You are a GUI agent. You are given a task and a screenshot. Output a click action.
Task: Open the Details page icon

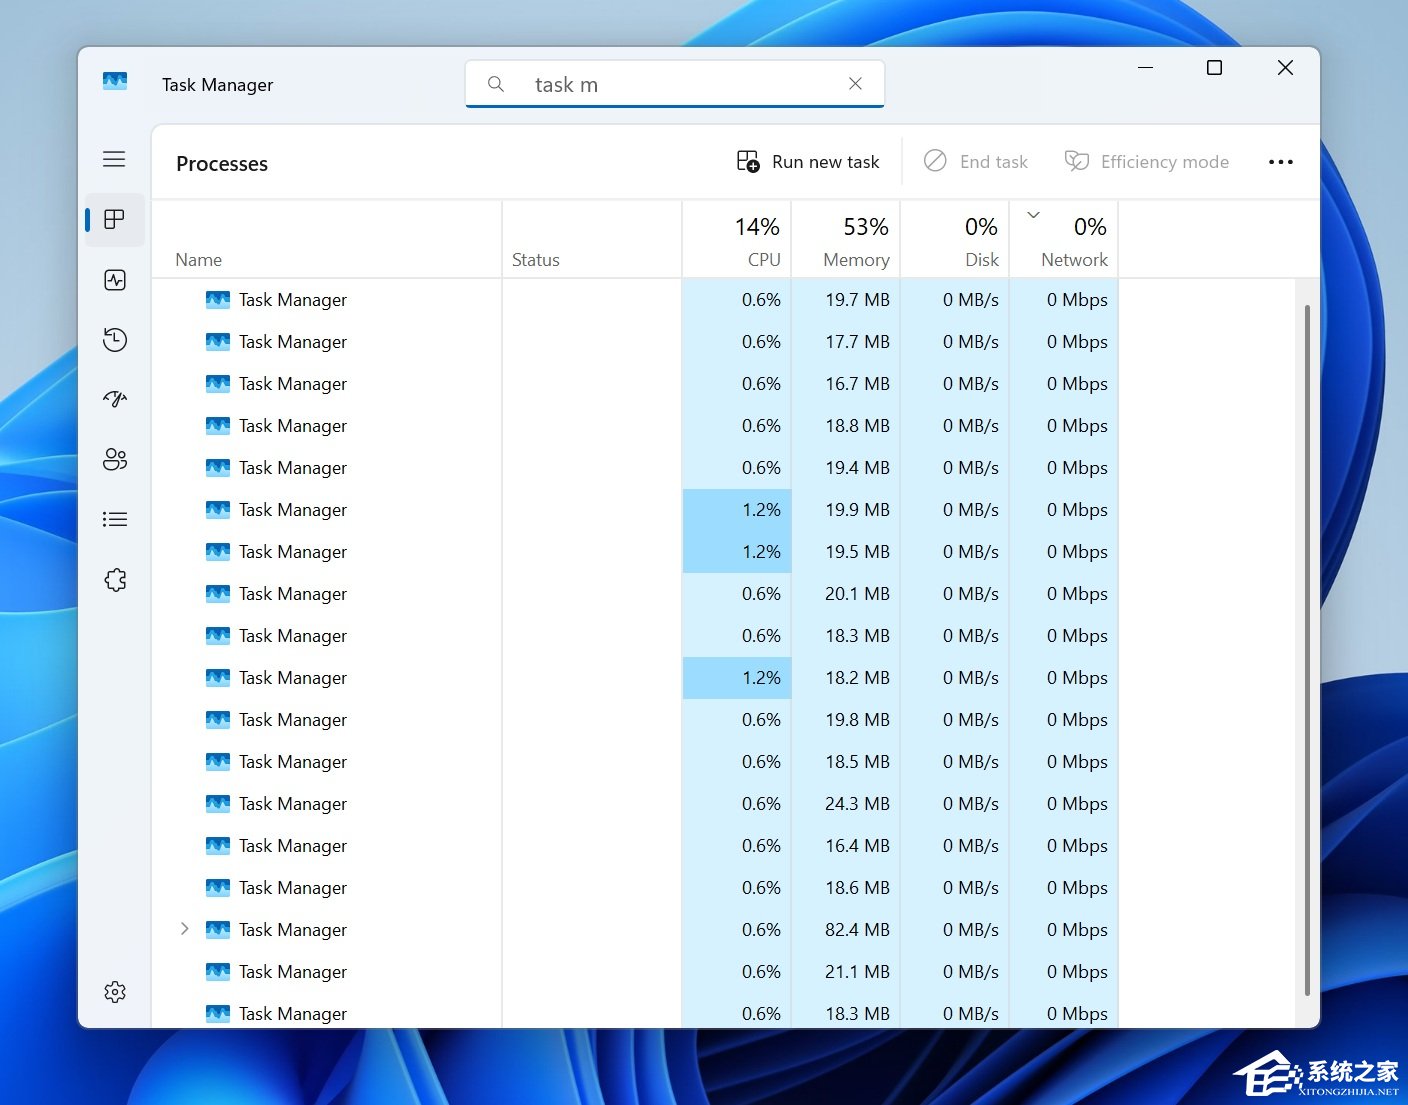114,518
